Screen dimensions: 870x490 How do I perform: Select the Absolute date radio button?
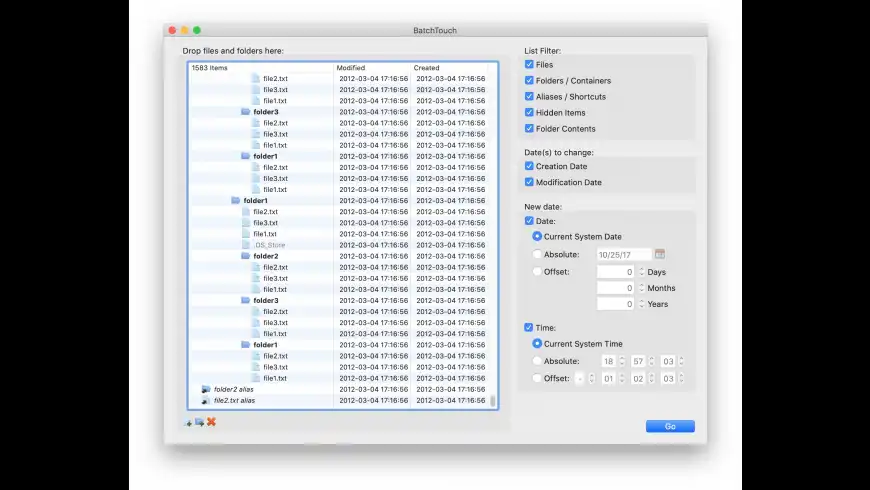tap(537, 254)
